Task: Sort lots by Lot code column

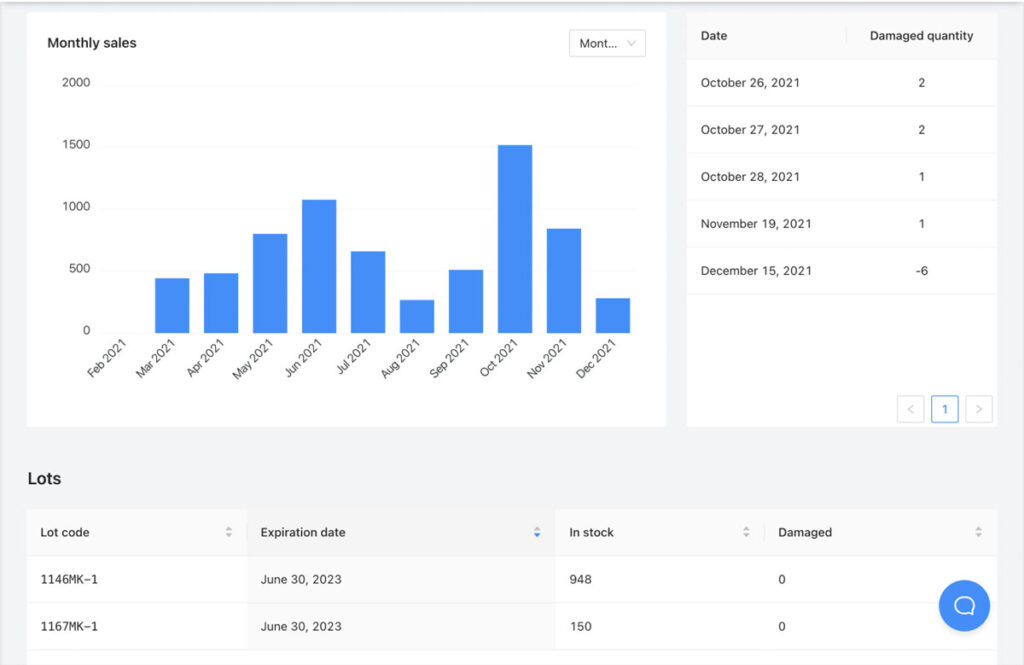Action: [229, 532]
